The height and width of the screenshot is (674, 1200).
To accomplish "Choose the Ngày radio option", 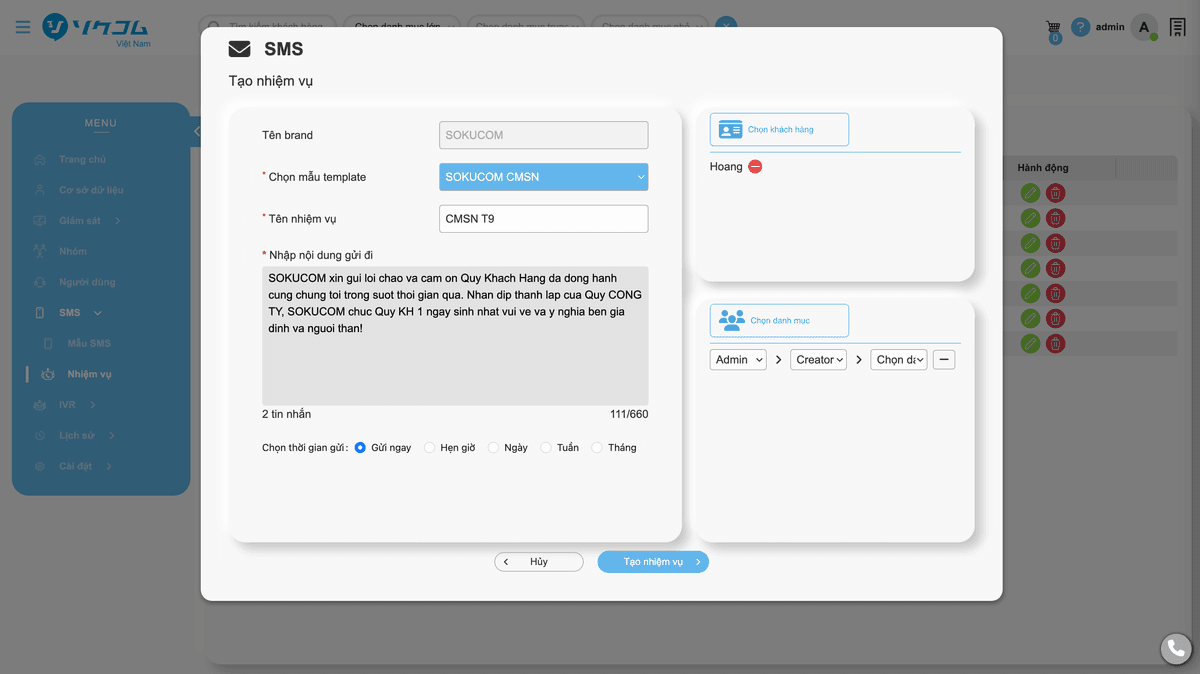I will point(493,448).
